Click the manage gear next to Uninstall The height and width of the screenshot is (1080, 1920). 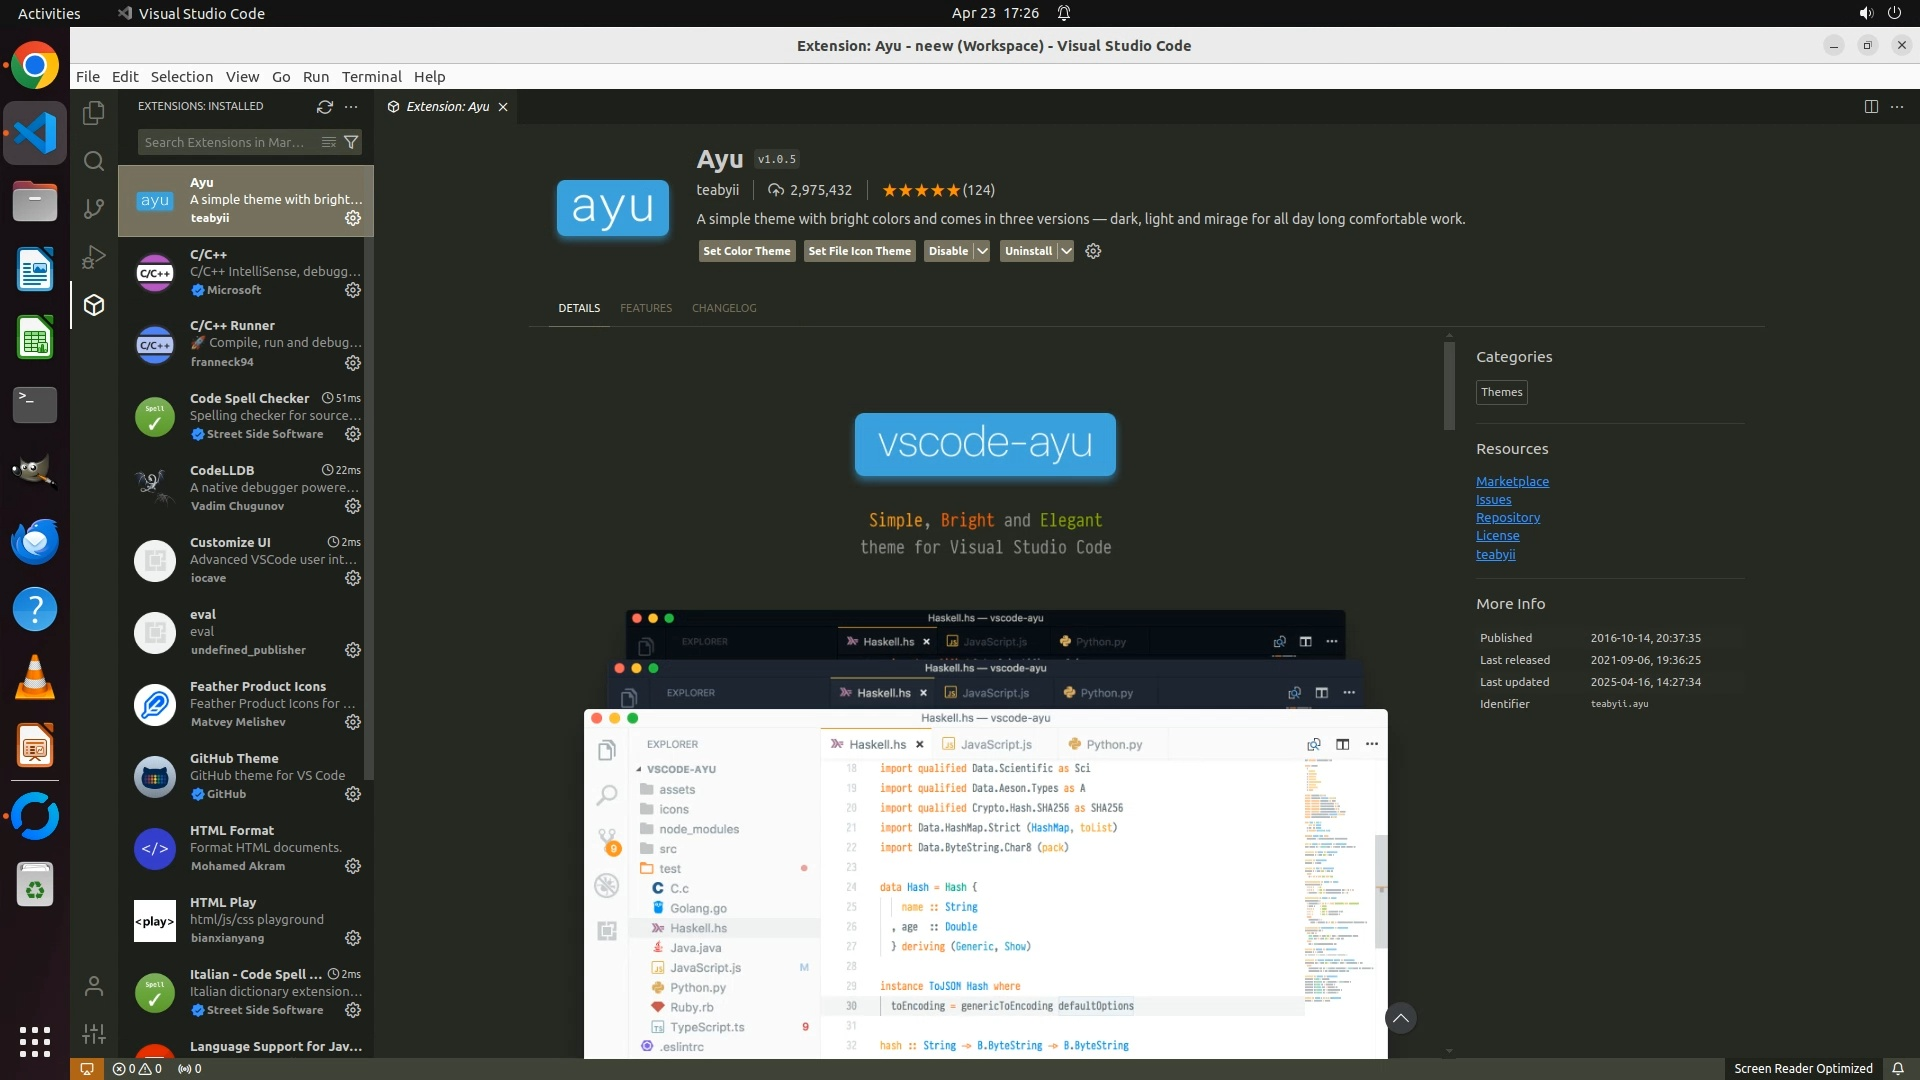(x=1093, y=251)
